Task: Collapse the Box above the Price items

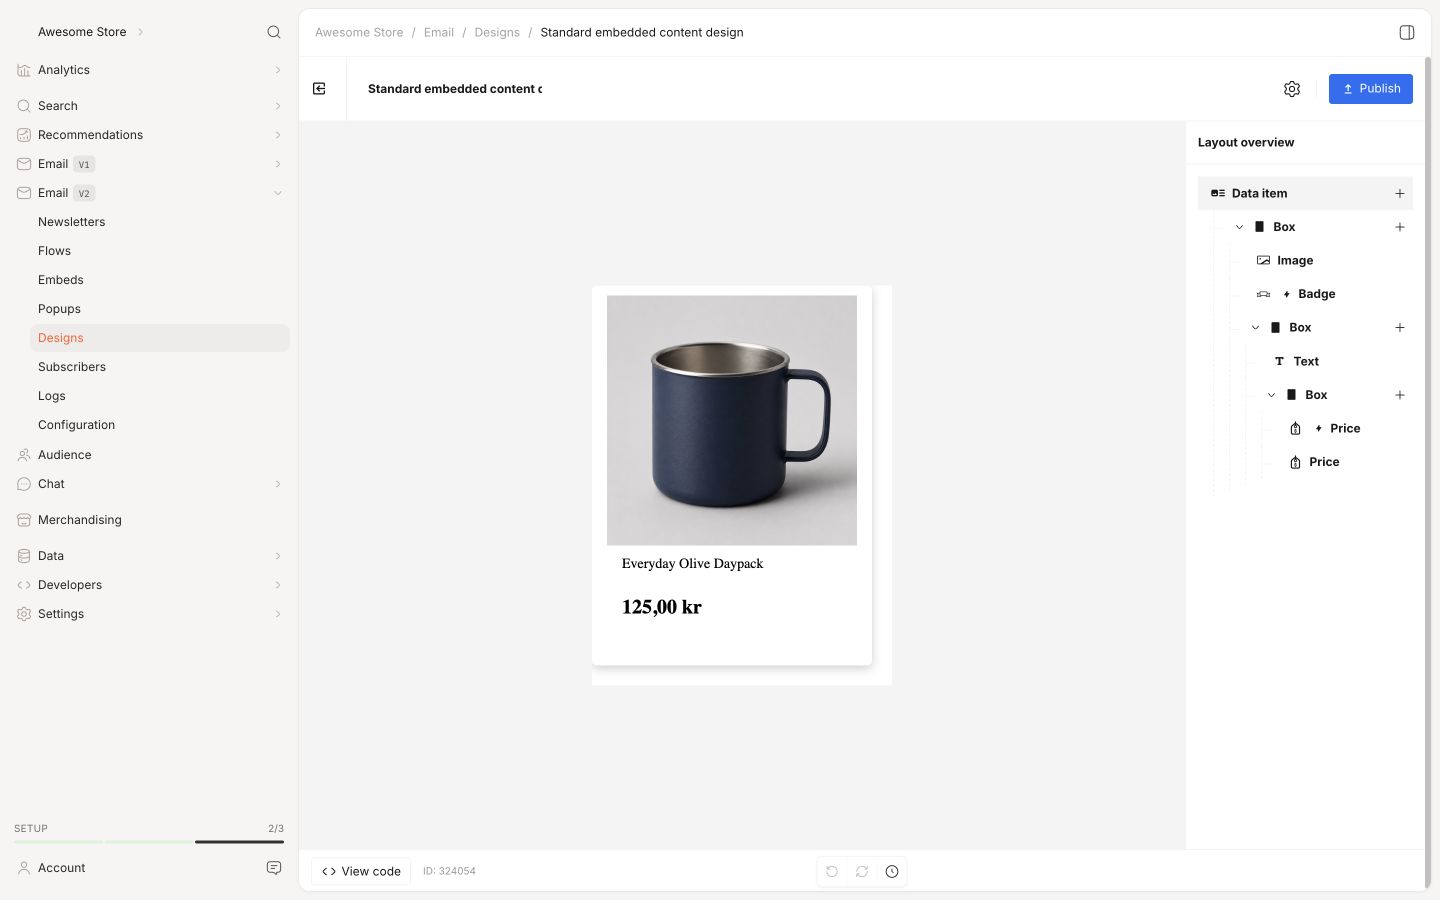Action: 1272,395
